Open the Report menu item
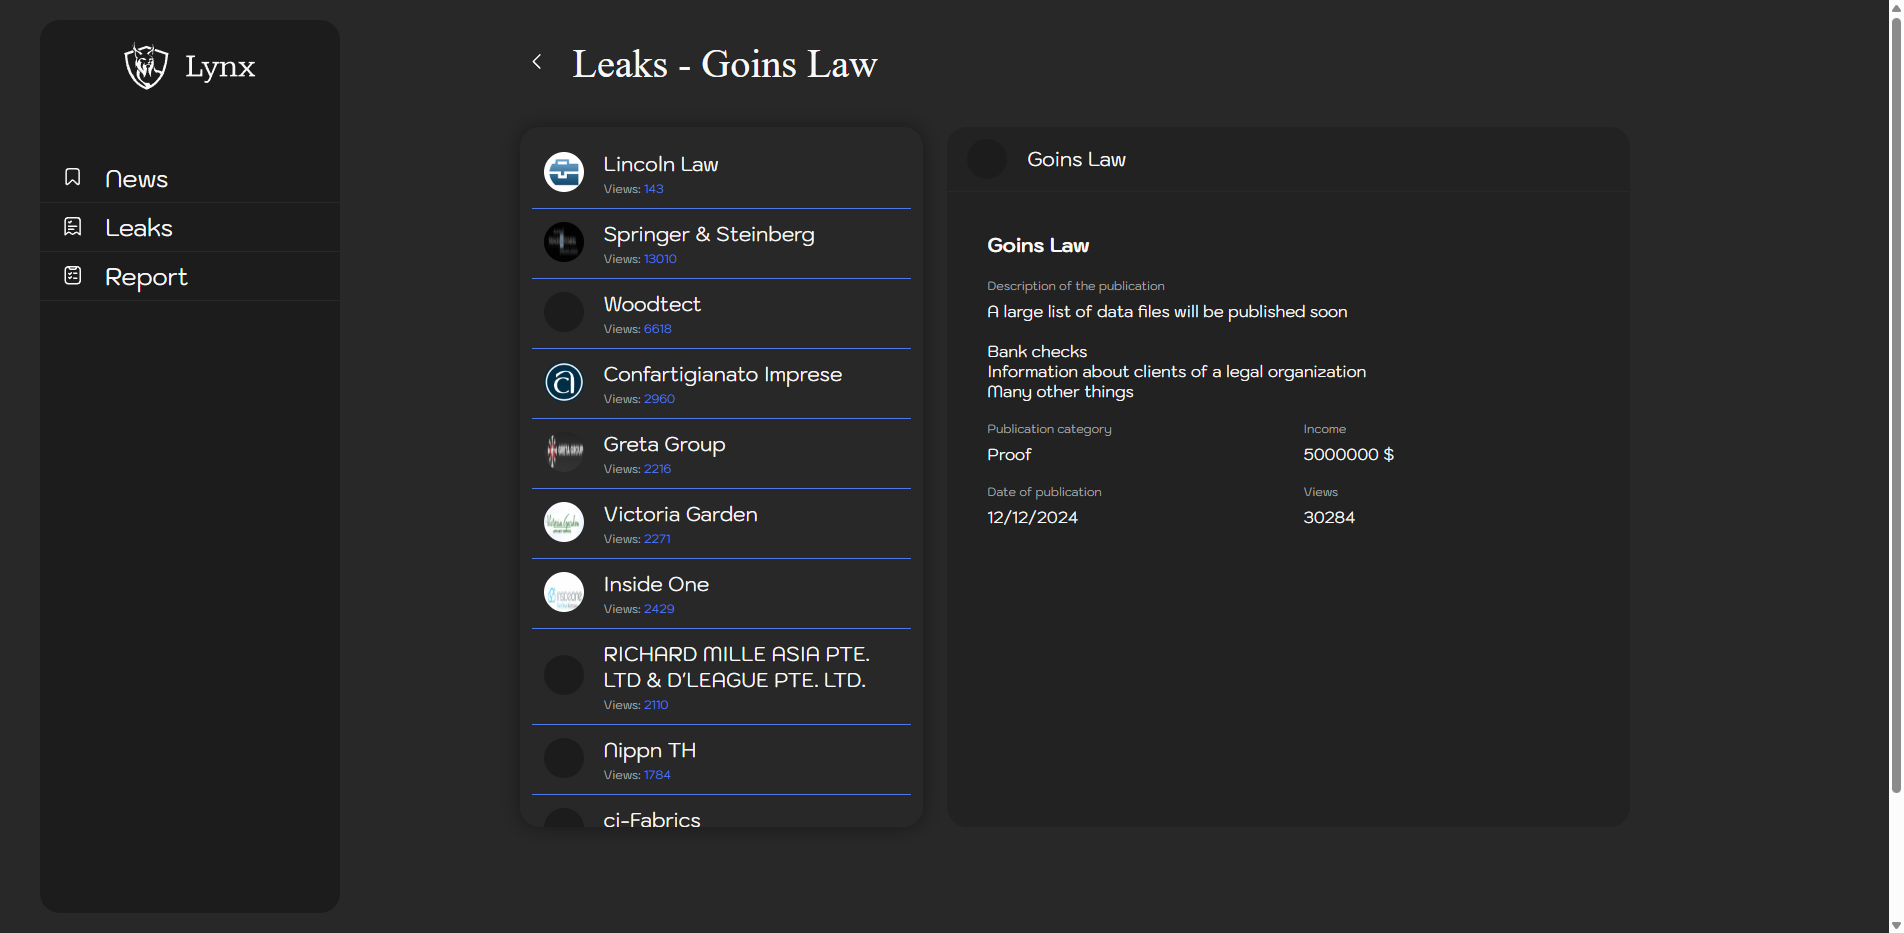The height and width of the screenshot is (933, 1904). pyautogui.click(x=146, y=277)
